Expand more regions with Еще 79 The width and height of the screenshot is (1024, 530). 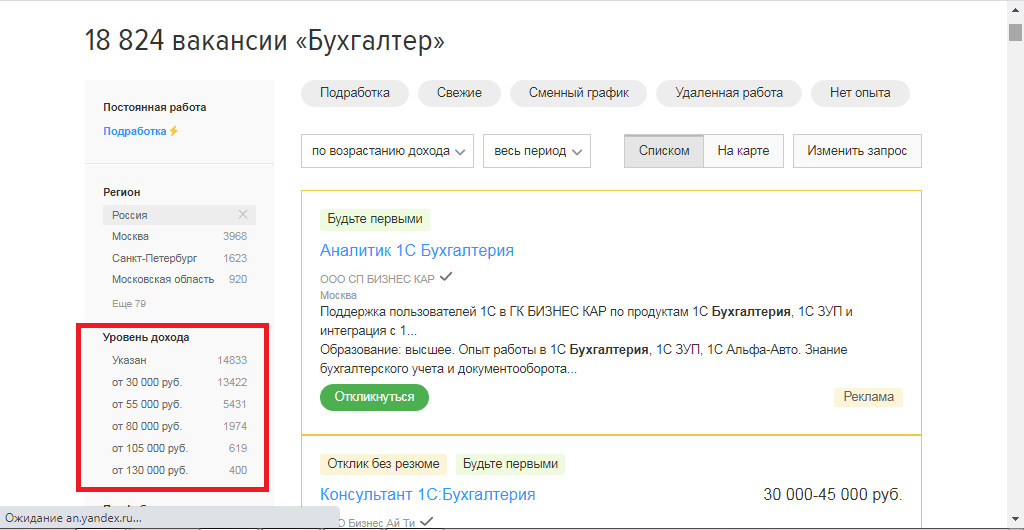129,303
